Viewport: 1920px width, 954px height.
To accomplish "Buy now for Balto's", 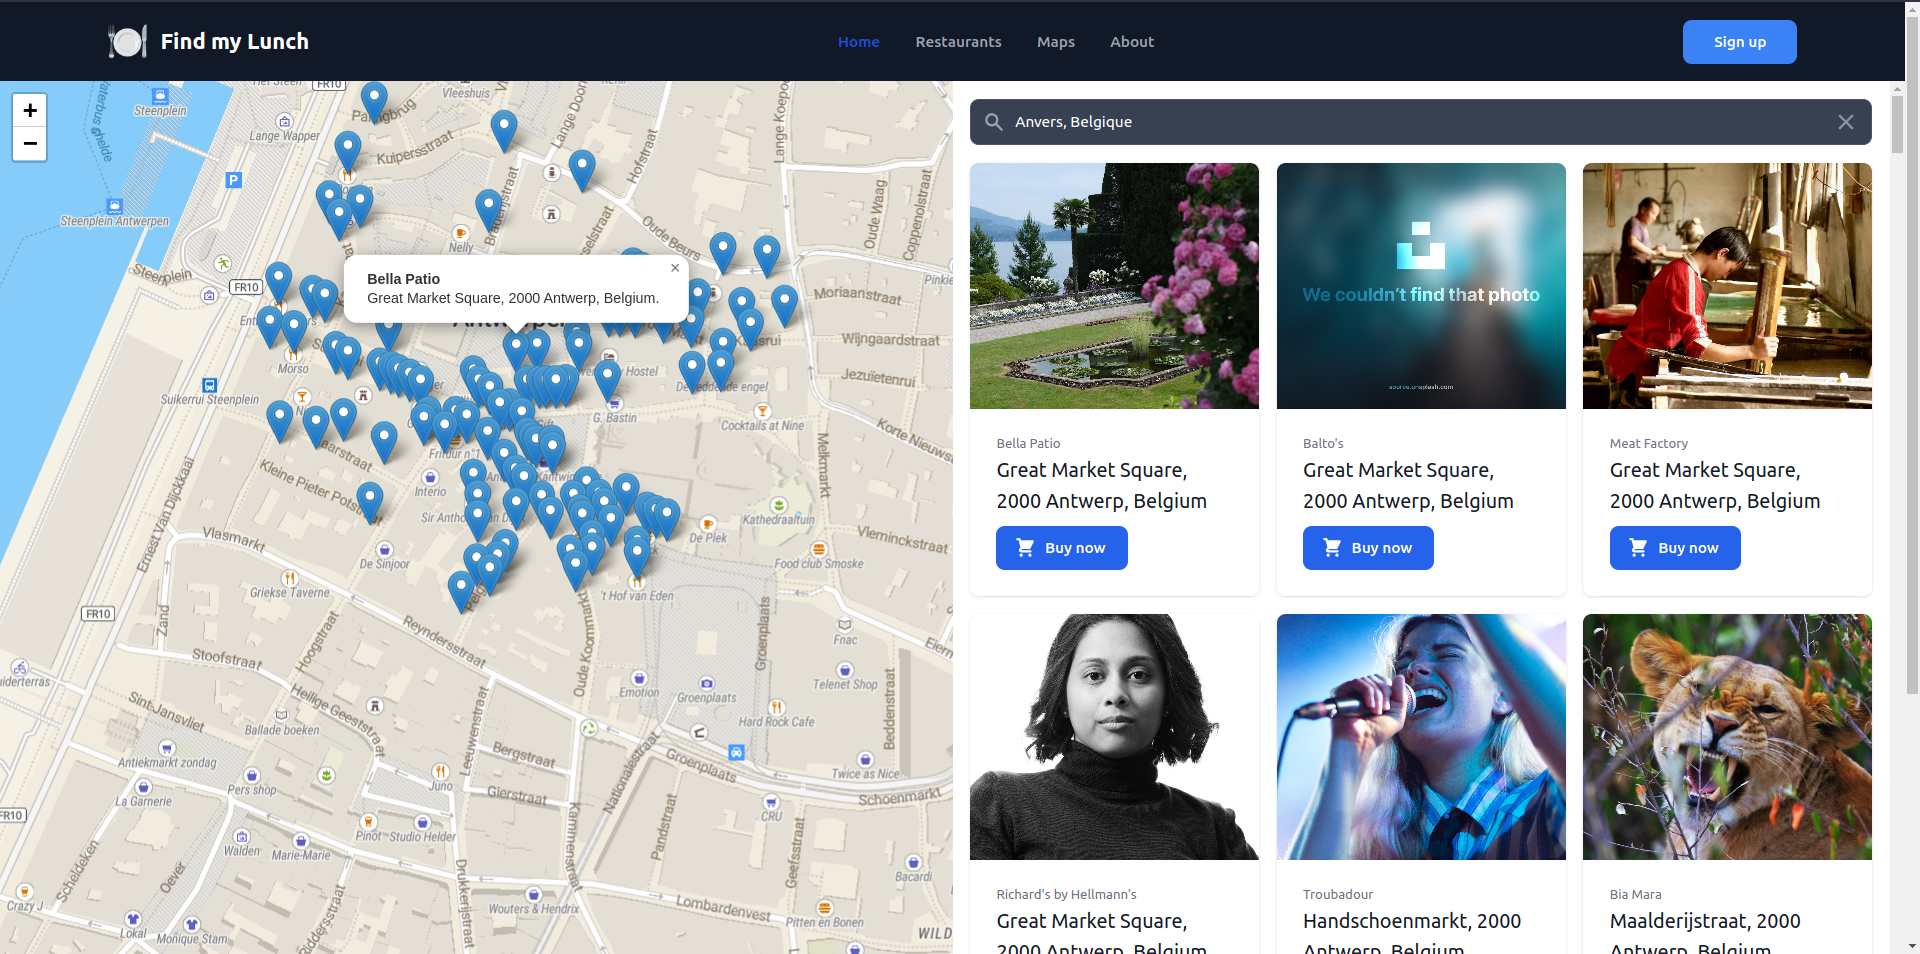I will [x=1368, y=548].
